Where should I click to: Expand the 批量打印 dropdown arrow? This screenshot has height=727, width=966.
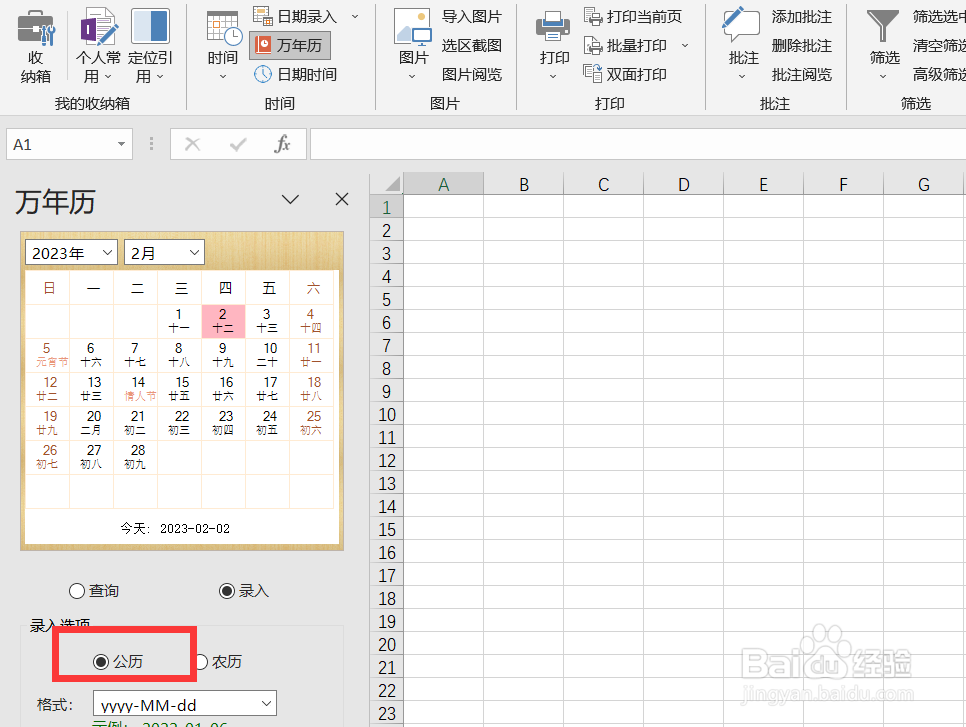pos(685,46)
